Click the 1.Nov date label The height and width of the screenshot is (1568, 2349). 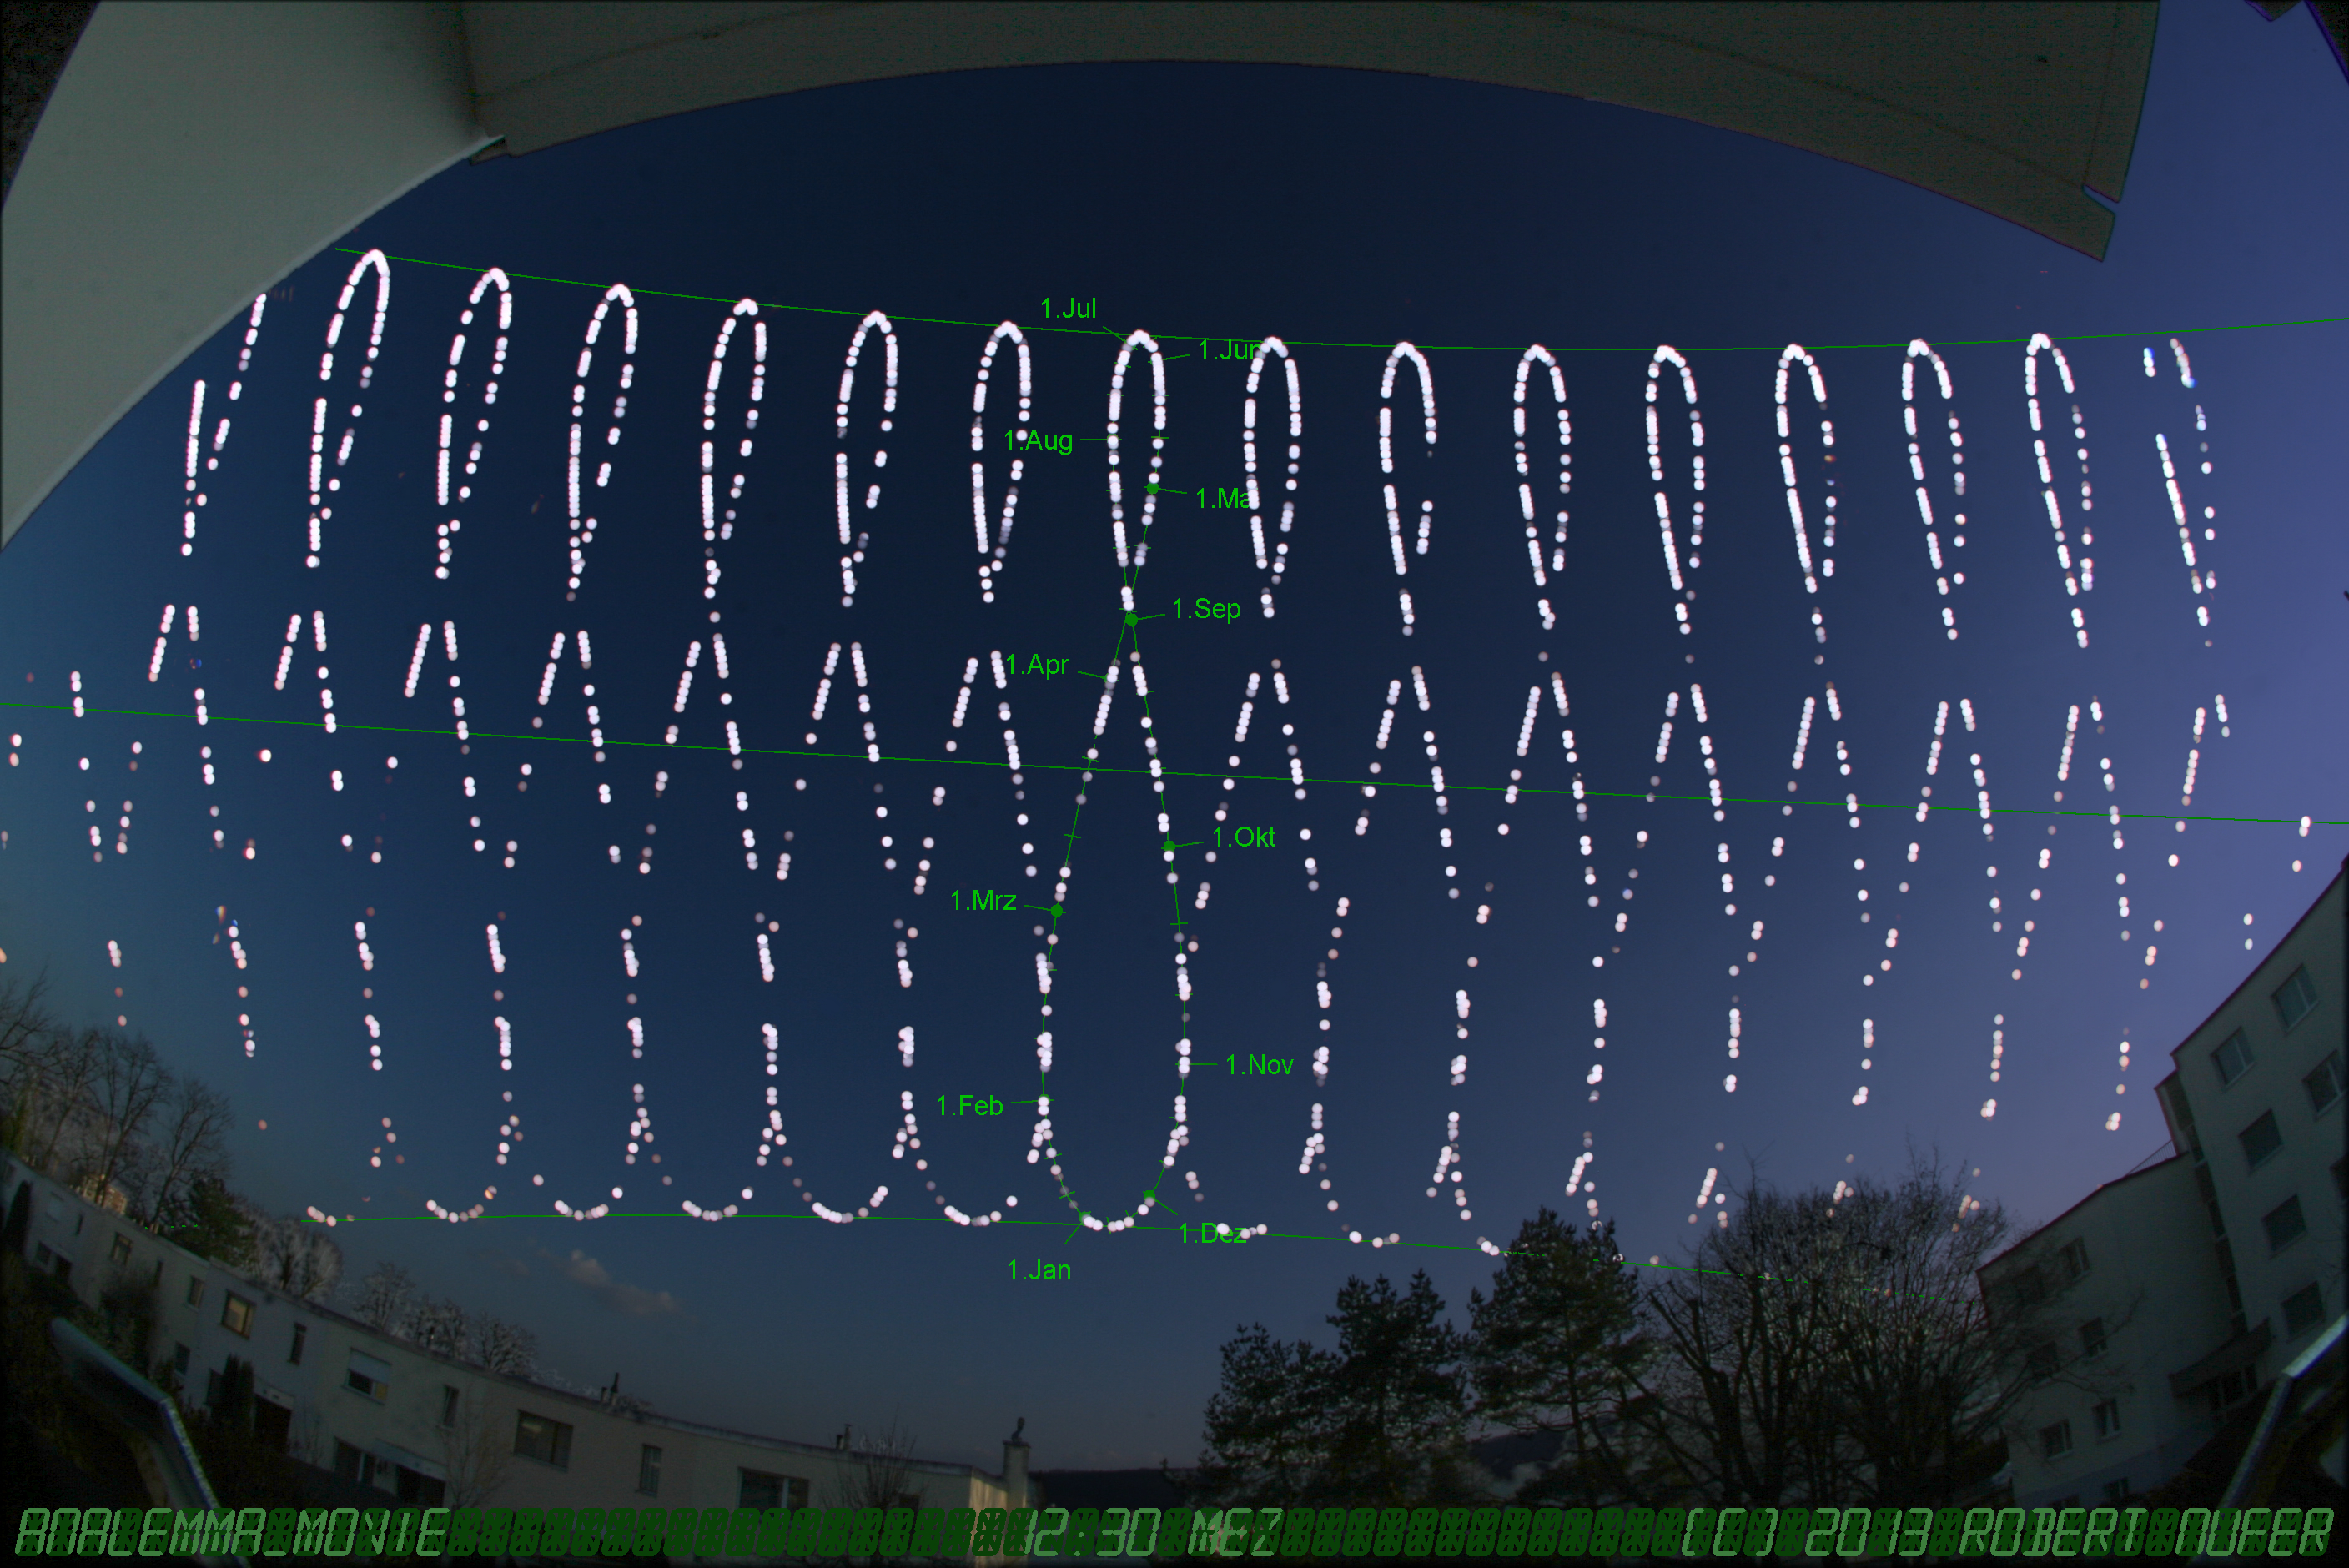(x=1259, y=1066)
